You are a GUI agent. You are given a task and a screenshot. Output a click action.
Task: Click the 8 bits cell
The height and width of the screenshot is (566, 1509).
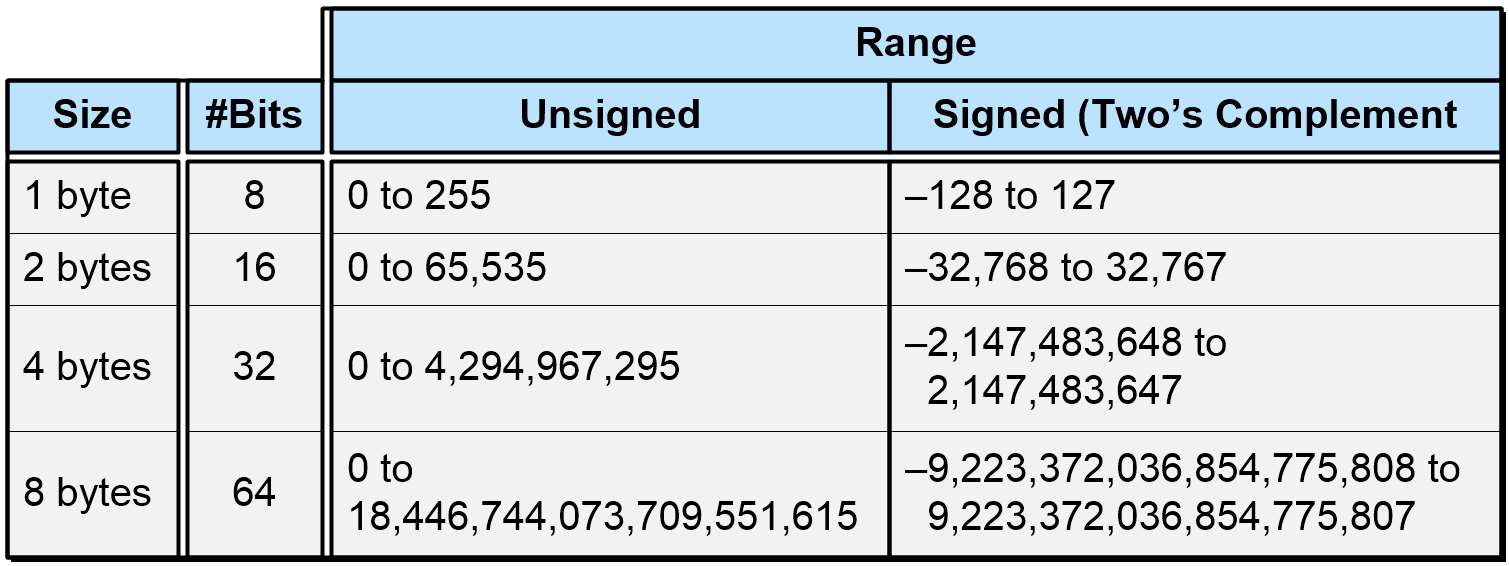point(254,196)
